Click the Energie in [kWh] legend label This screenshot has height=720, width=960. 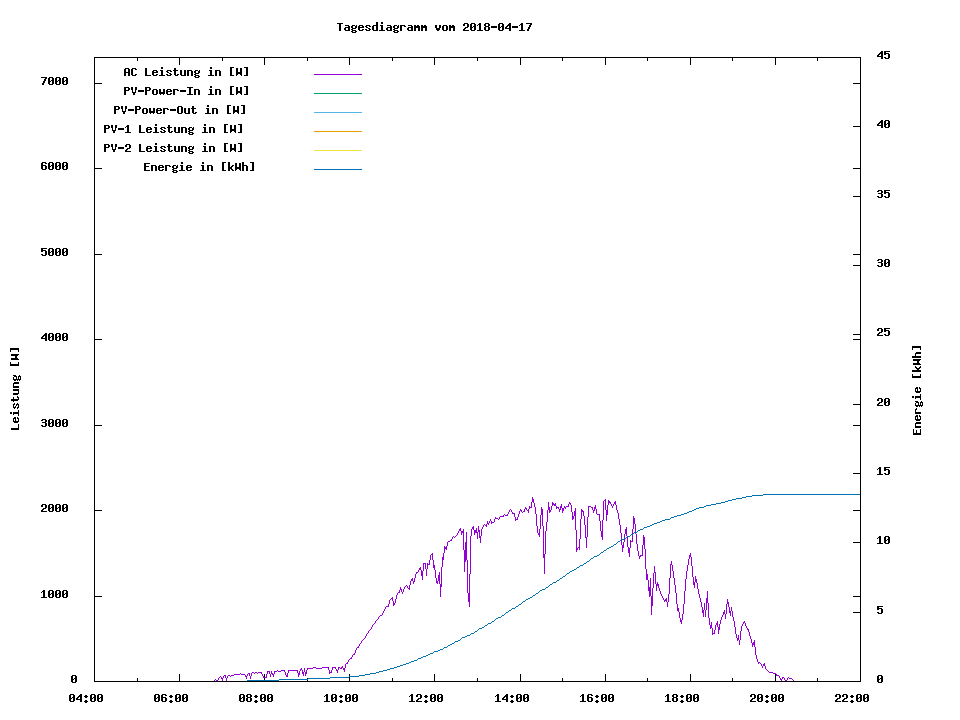(x=199, y=167)
